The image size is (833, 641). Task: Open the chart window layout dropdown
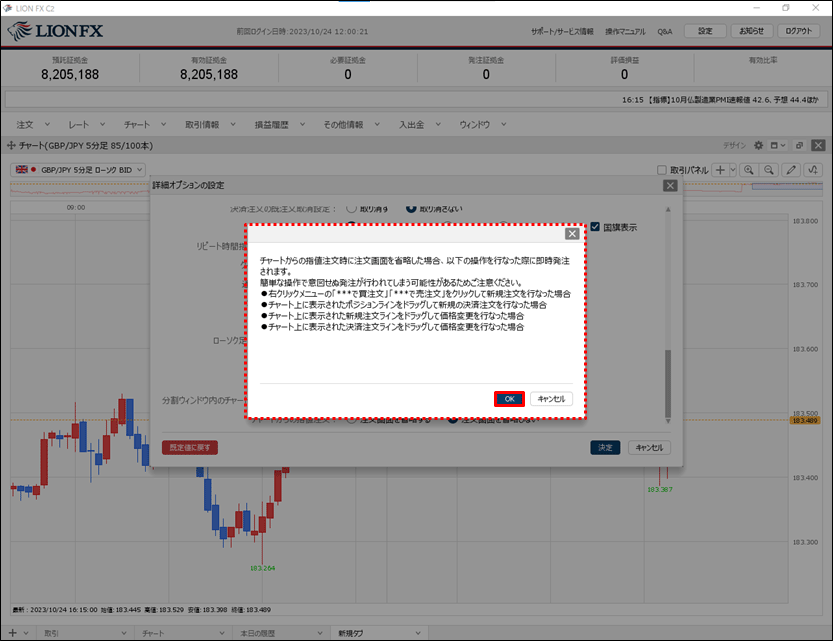(x=778, y=146)
